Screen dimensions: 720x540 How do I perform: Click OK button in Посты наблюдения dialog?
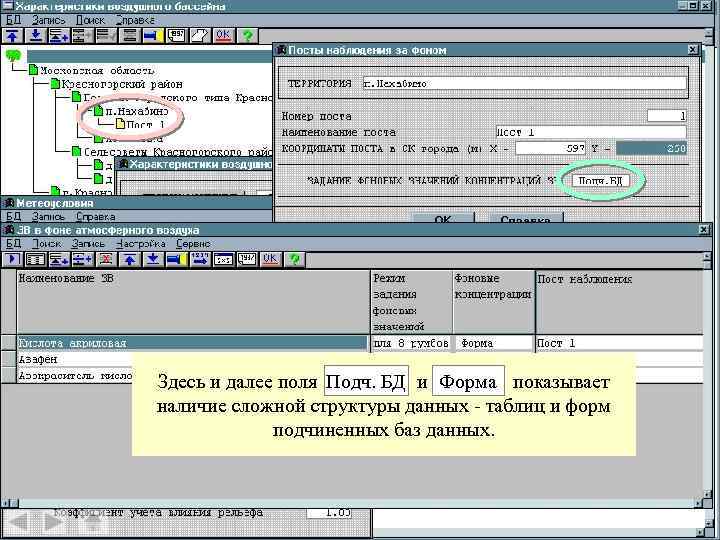(443, 219)
